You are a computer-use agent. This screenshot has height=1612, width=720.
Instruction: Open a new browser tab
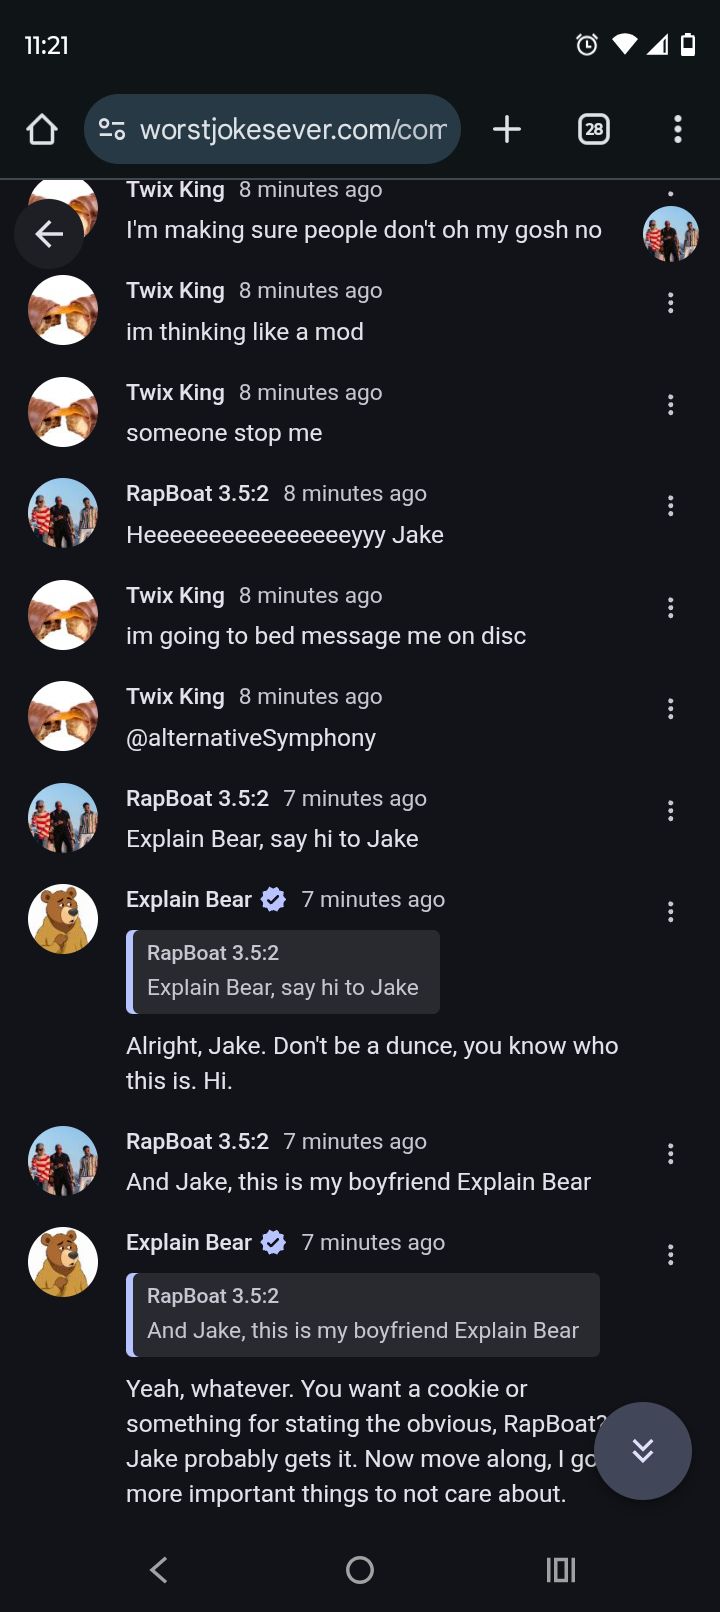click(507, 129)
